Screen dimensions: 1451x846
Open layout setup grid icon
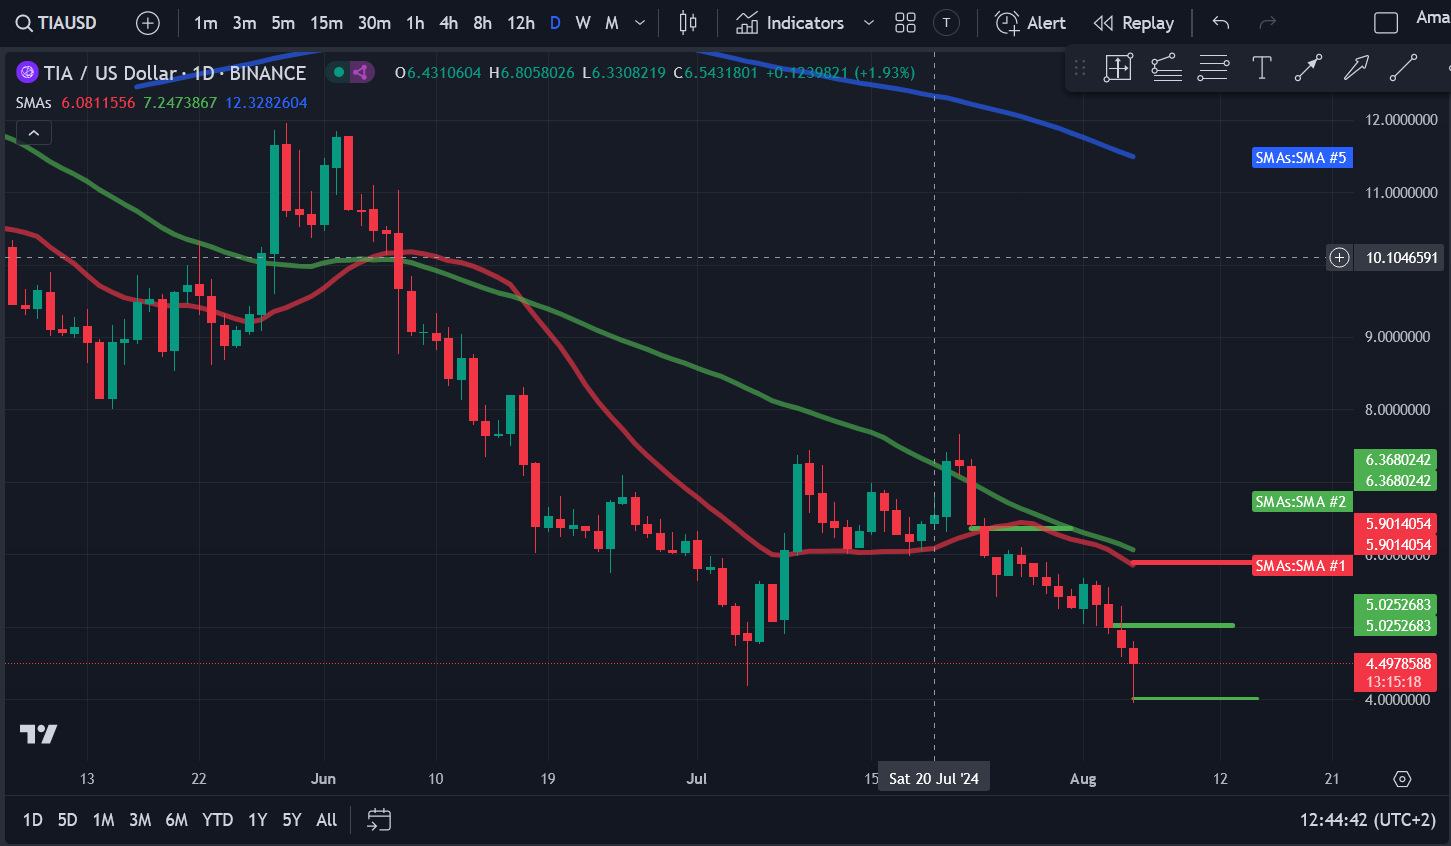[x=905, y=22]
